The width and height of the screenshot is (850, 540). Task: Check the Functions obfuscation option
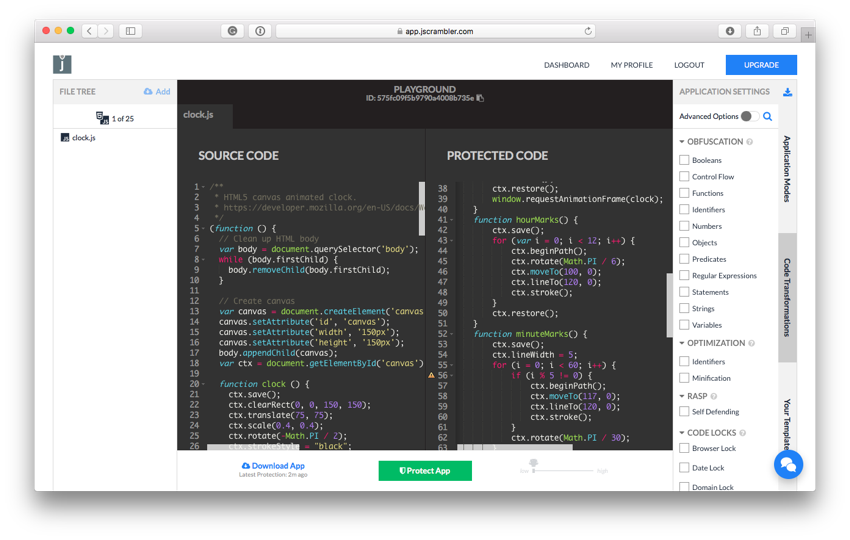684,193
